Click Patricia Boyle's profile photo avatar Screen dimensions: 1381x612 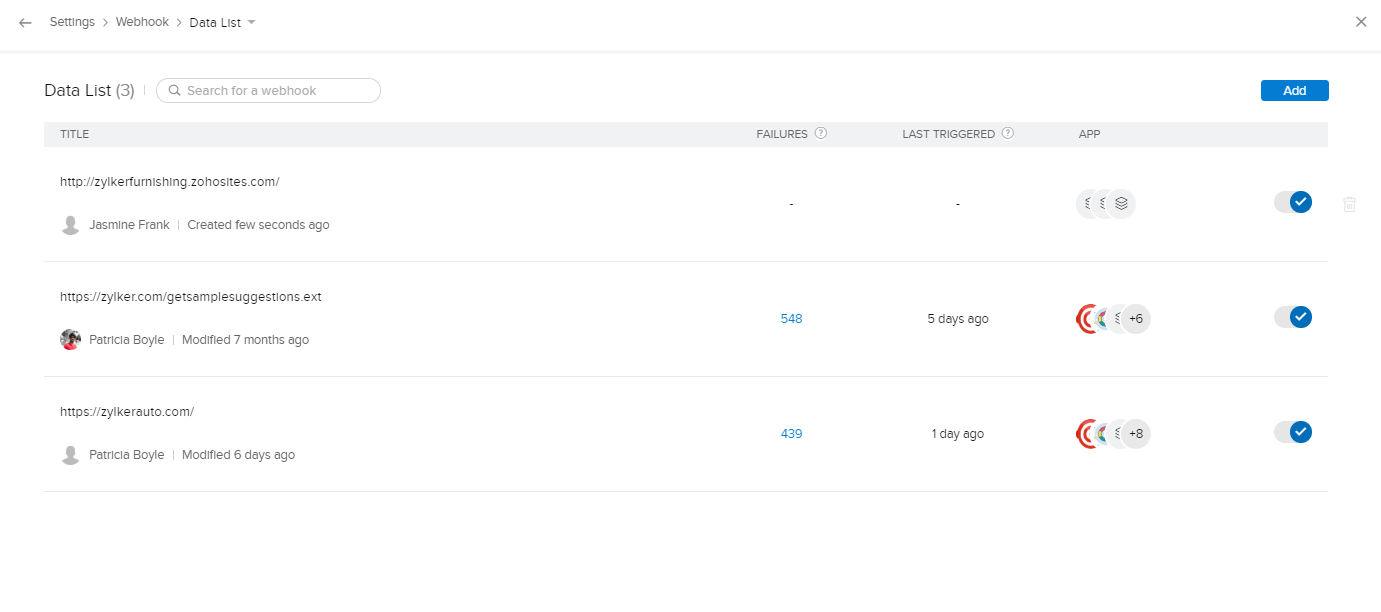click(70, 339)
